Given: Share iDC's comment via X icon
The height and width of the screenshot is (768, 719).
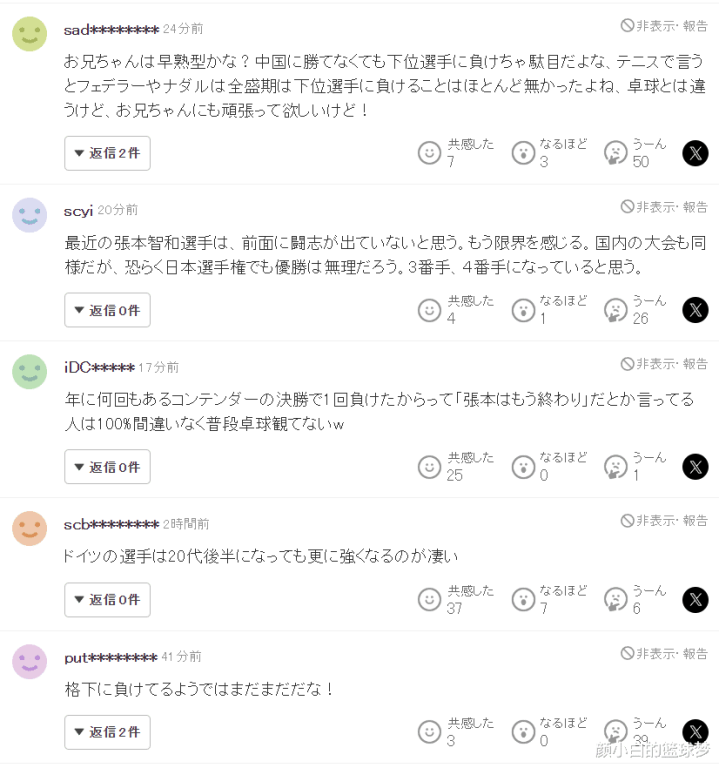Looking at the screenshot, I should [x=695, y=467].
